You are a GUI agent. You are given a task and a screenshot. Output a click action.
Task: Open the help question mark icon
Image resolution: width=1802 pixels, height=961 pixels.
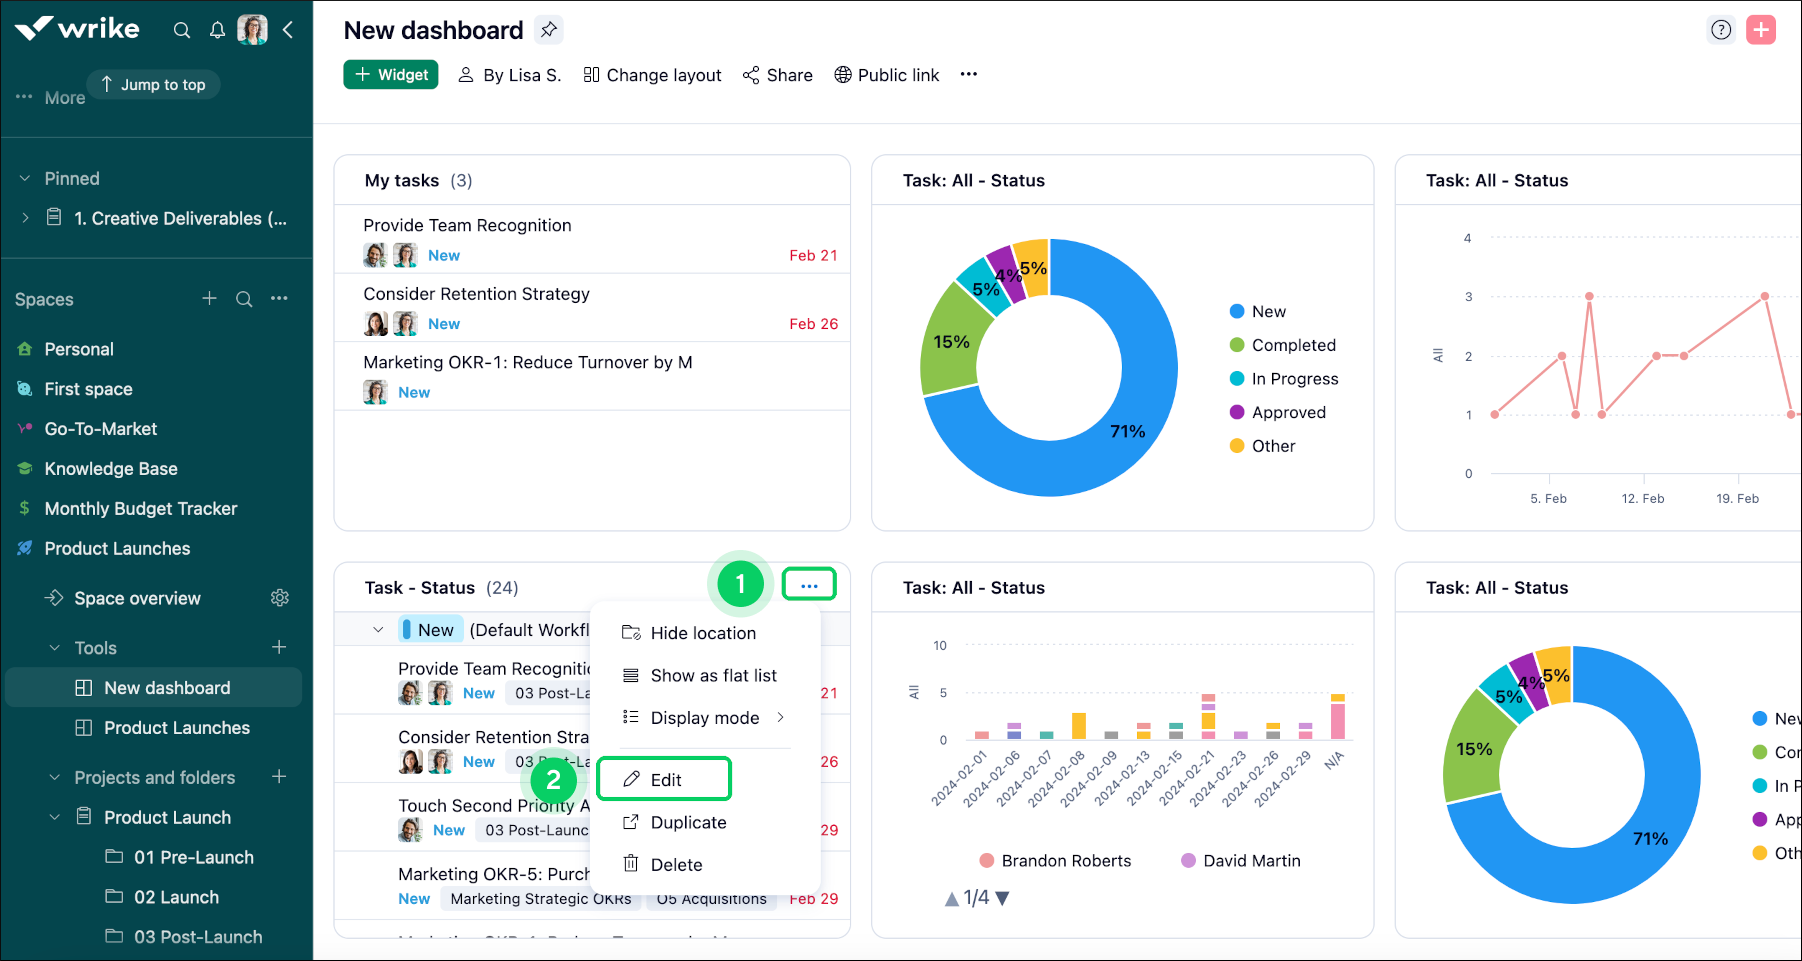click(1720, 30)
